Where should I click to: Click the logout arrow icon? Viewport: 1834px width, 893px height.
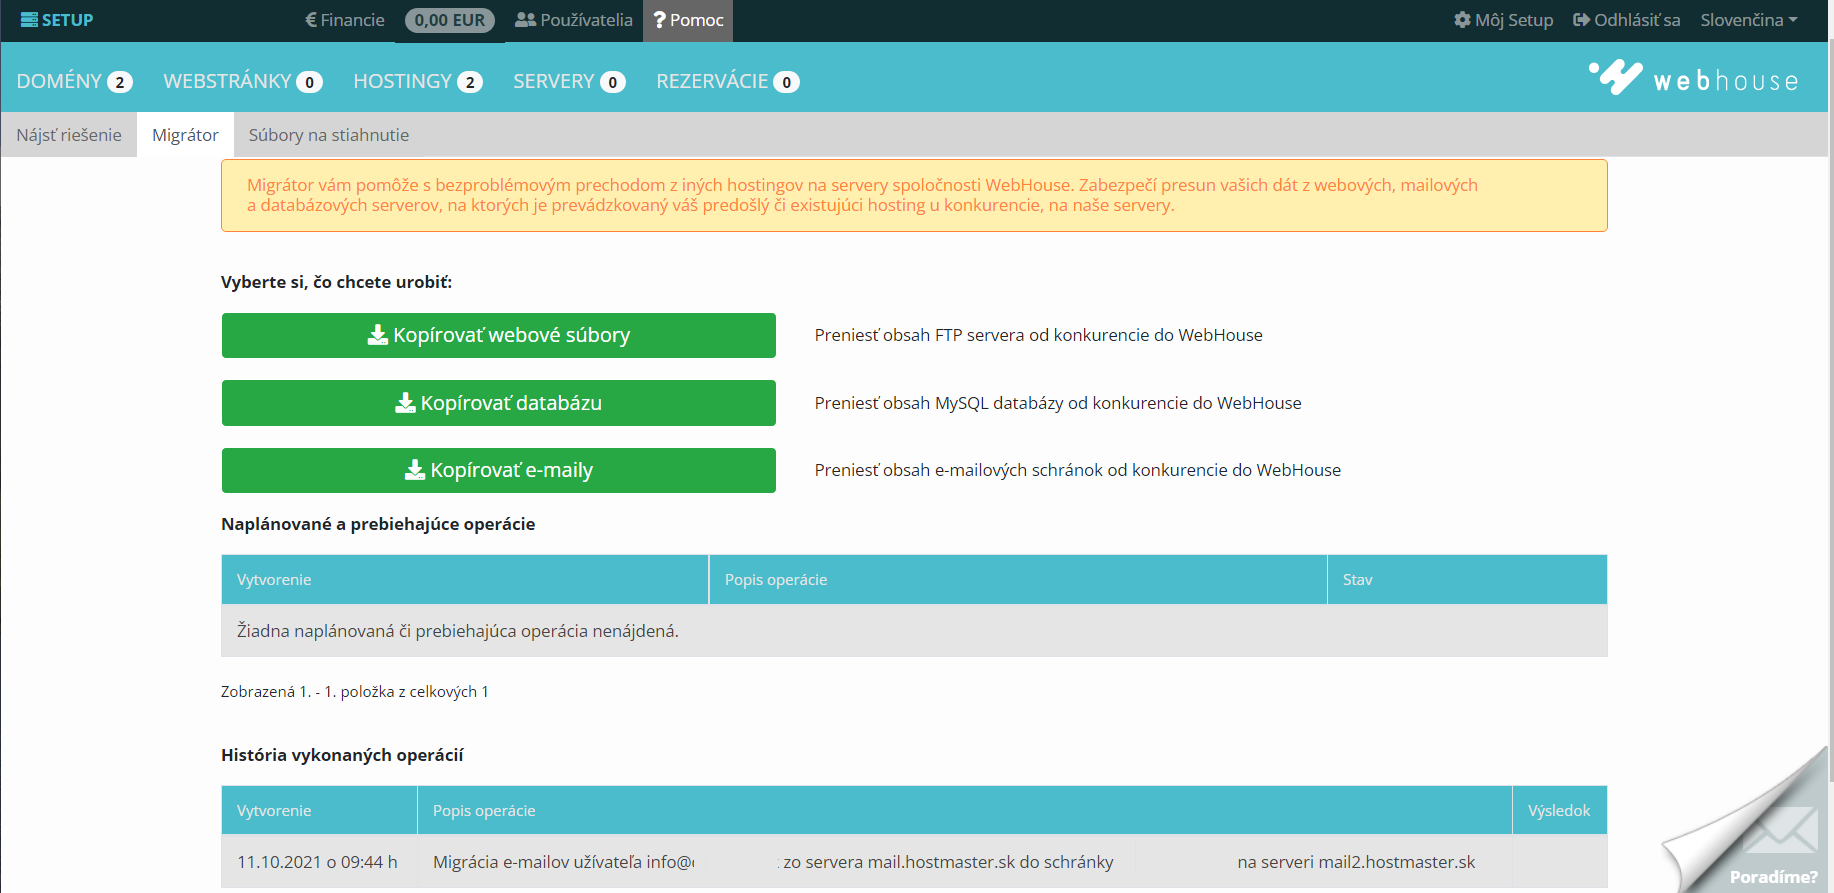pyautogui.click(x=1581, y=20)
